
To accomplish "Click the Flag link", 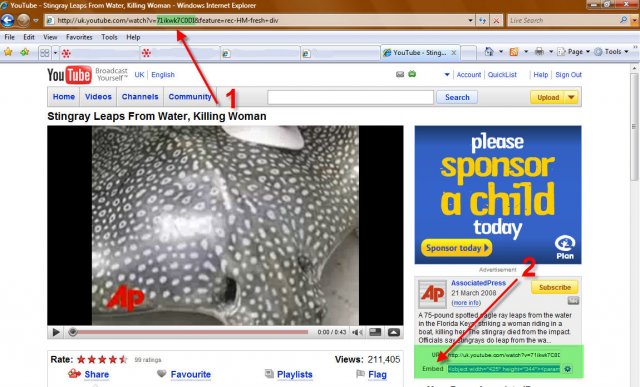I will [377, 374].
